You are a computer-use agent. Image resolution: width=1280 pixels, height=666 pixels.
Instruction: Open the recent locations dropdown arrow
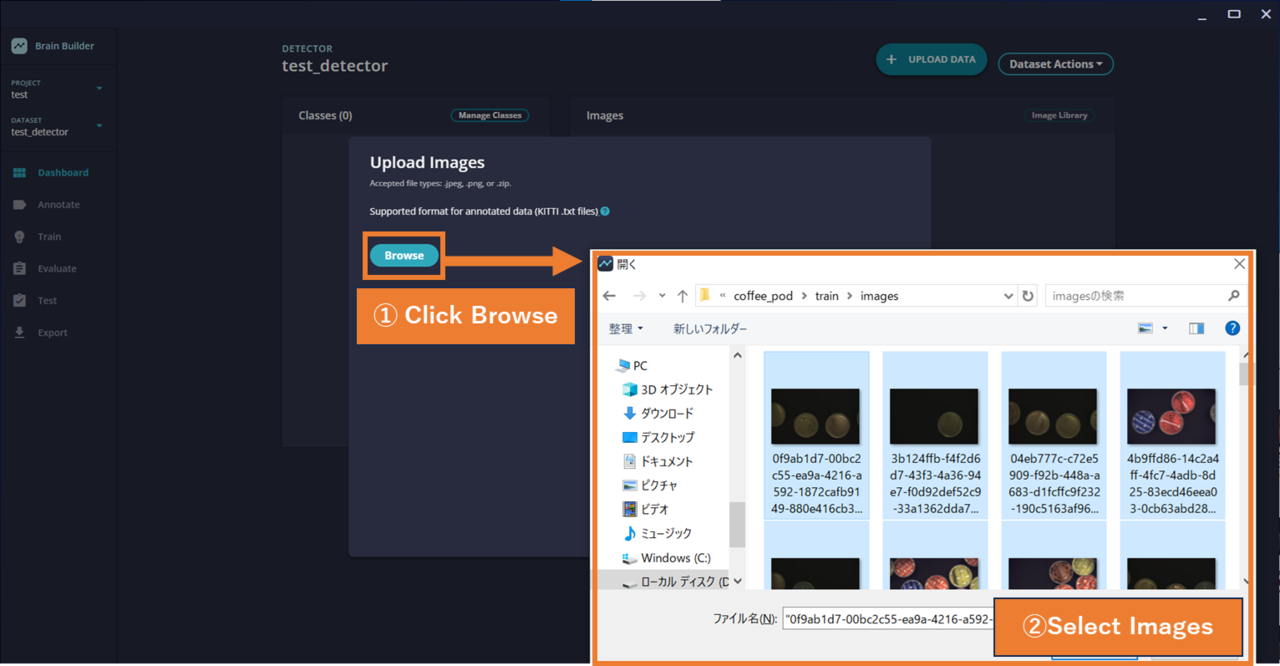[662, 296]
